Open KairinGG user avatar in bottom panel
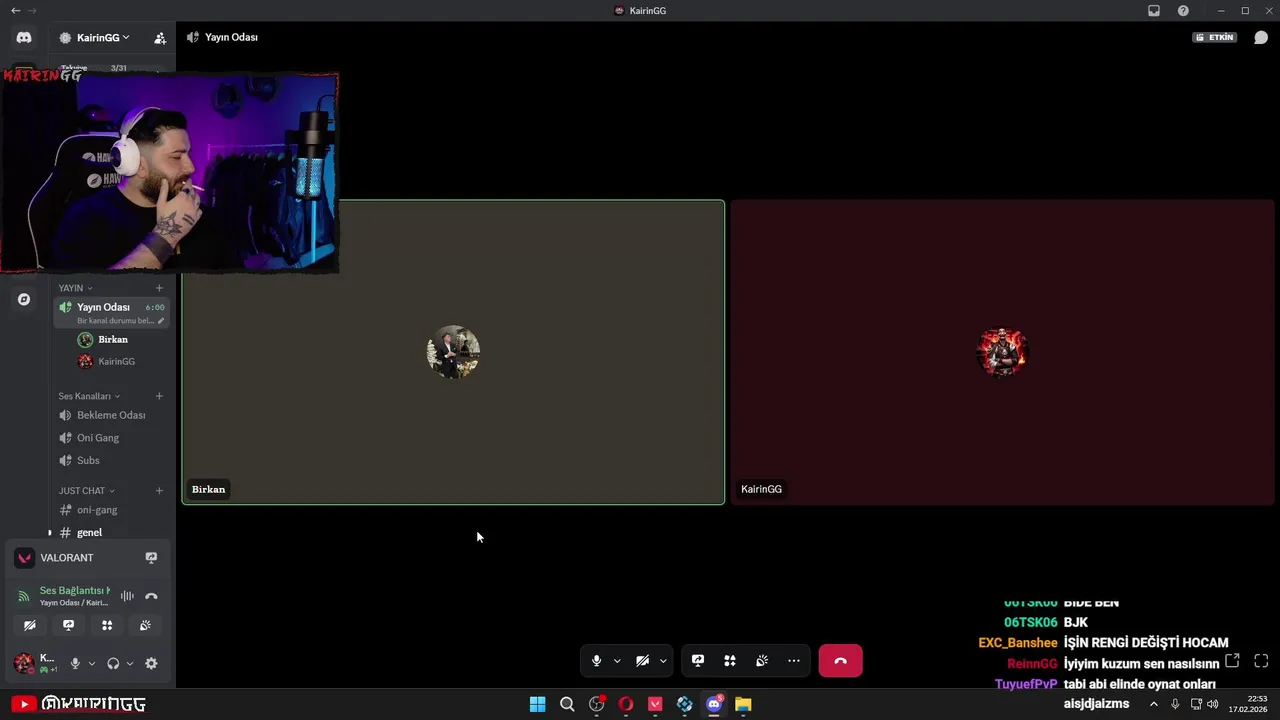Image resolution: width=1280 pixels, height=720 pixels. (x=23, y=663)
